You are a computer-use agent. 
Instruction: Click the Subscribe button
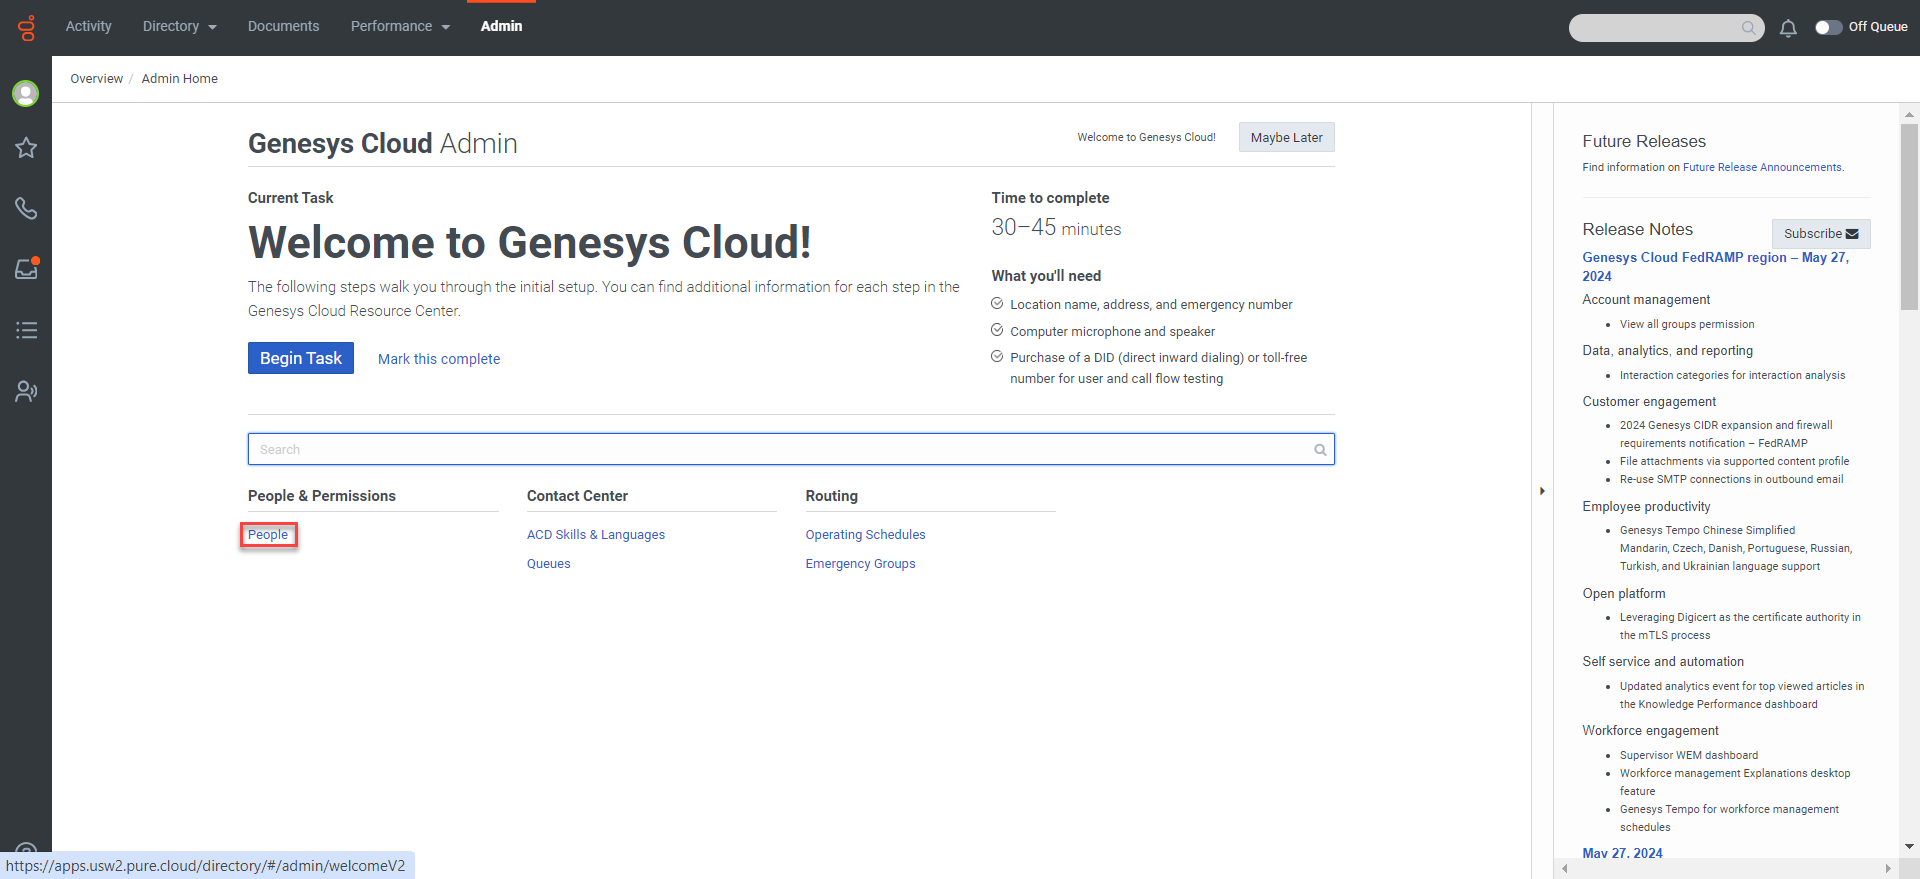click(x=1821, y=234)
